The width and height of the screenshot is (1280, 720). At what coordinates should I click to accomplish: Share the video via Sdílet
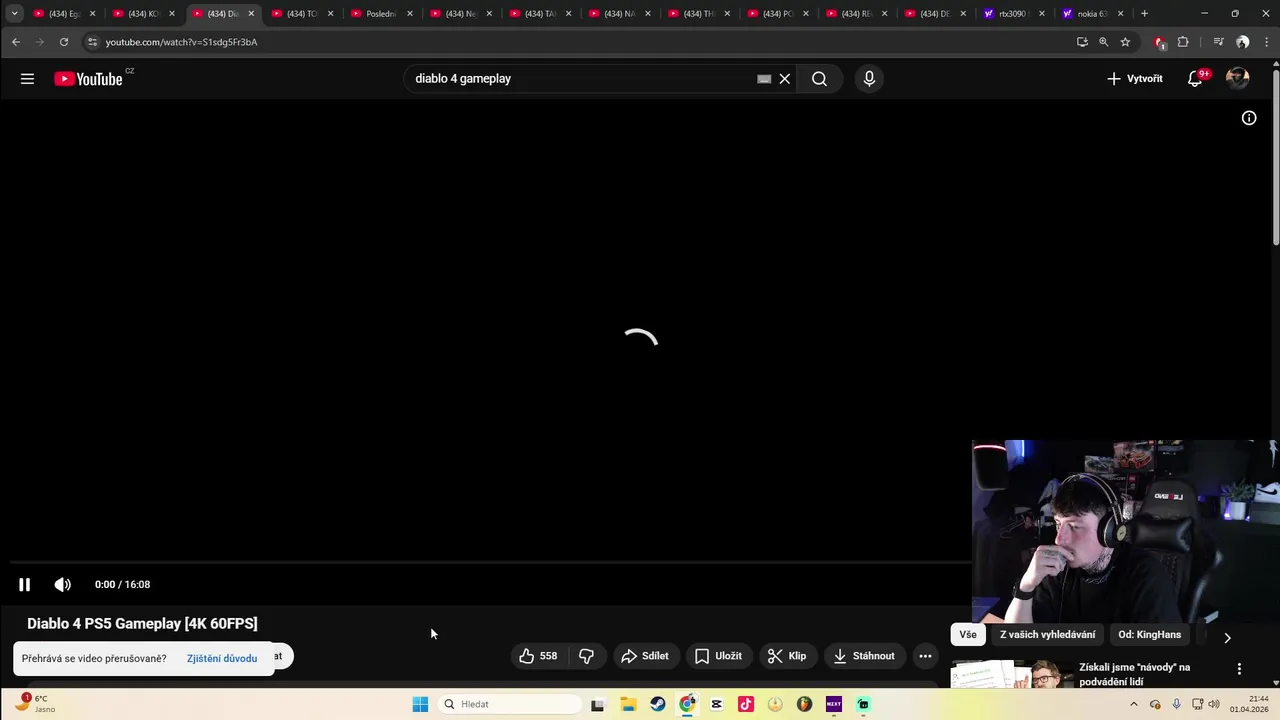click(x=644, y=656)
